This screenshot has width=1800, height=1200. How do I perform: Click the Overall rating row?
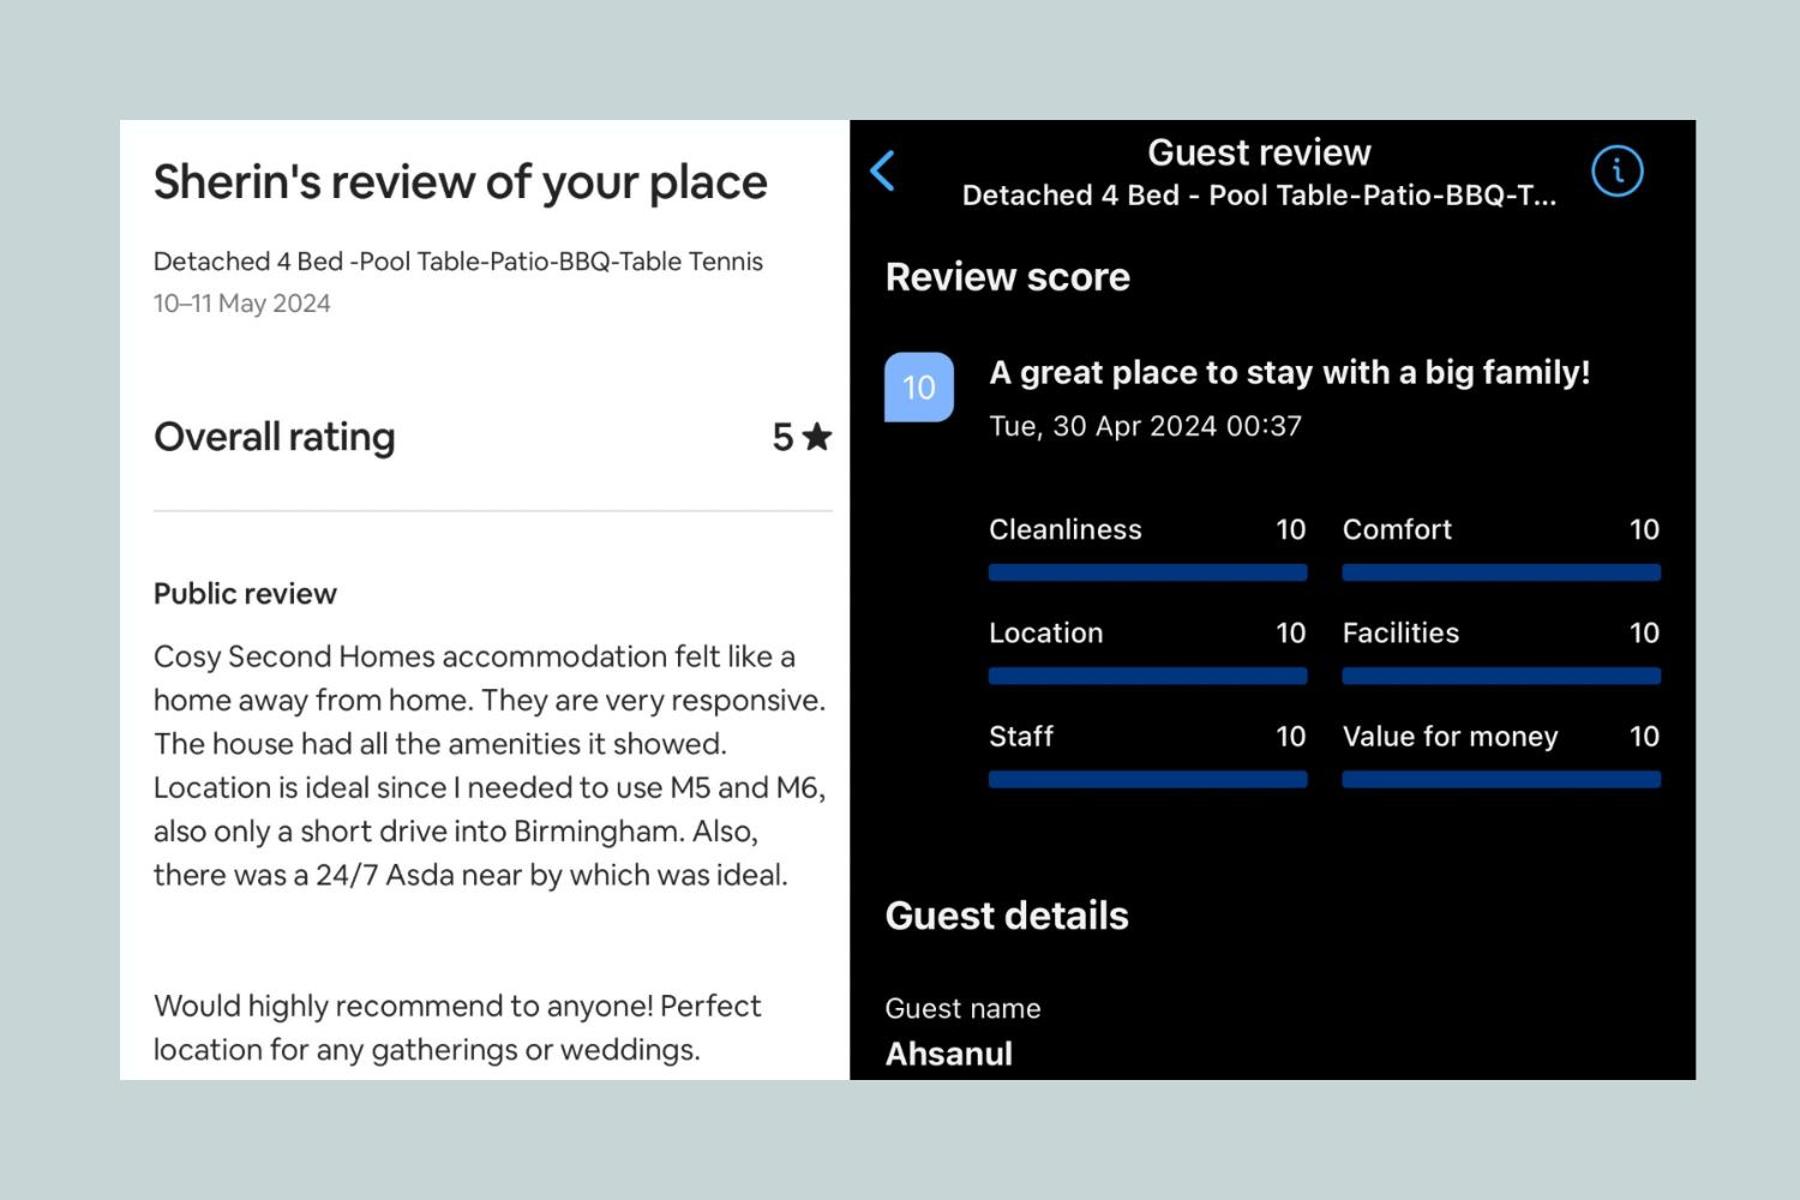point(493,437)
